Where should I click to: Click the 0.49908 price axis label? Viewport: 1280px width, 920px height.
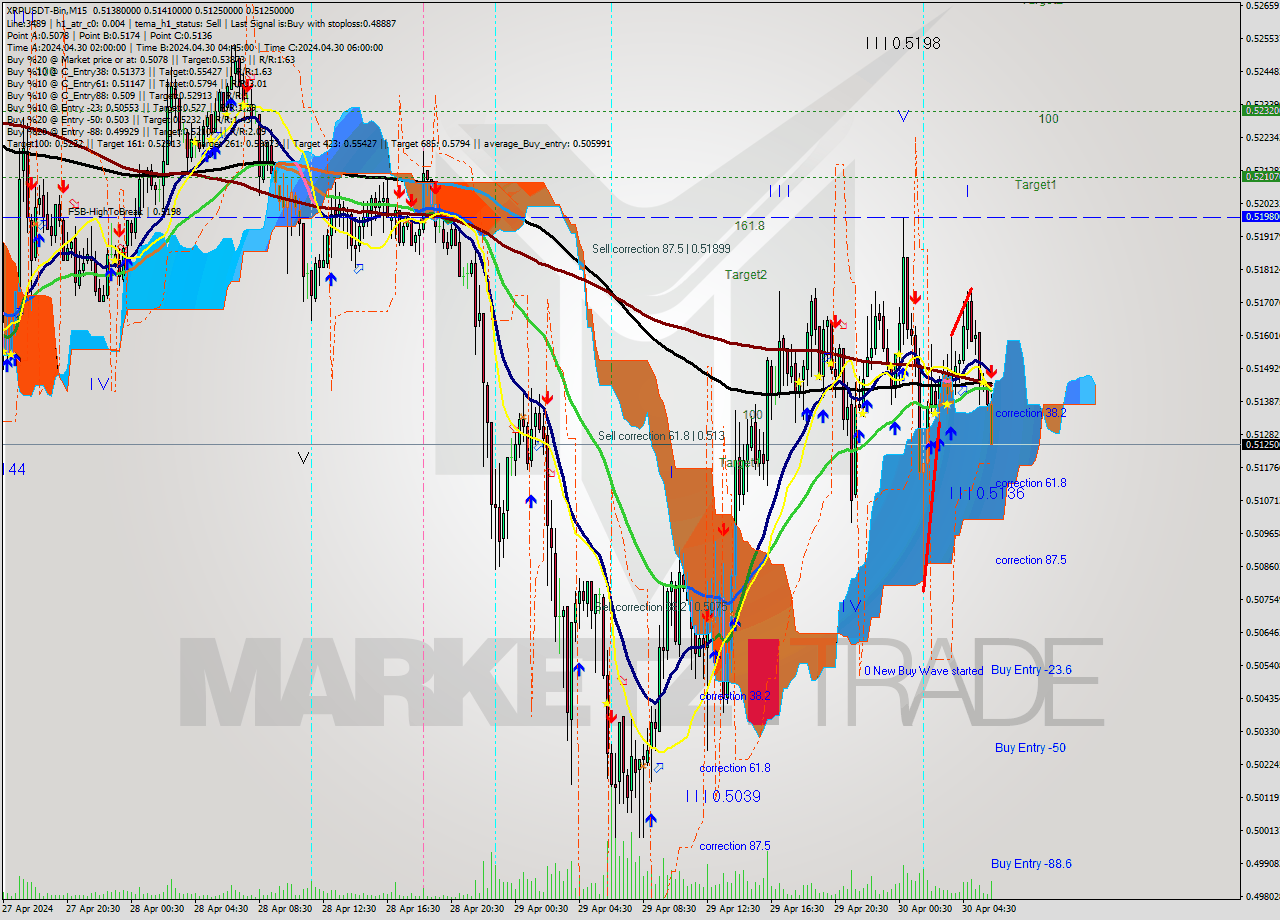[1262, 863]
